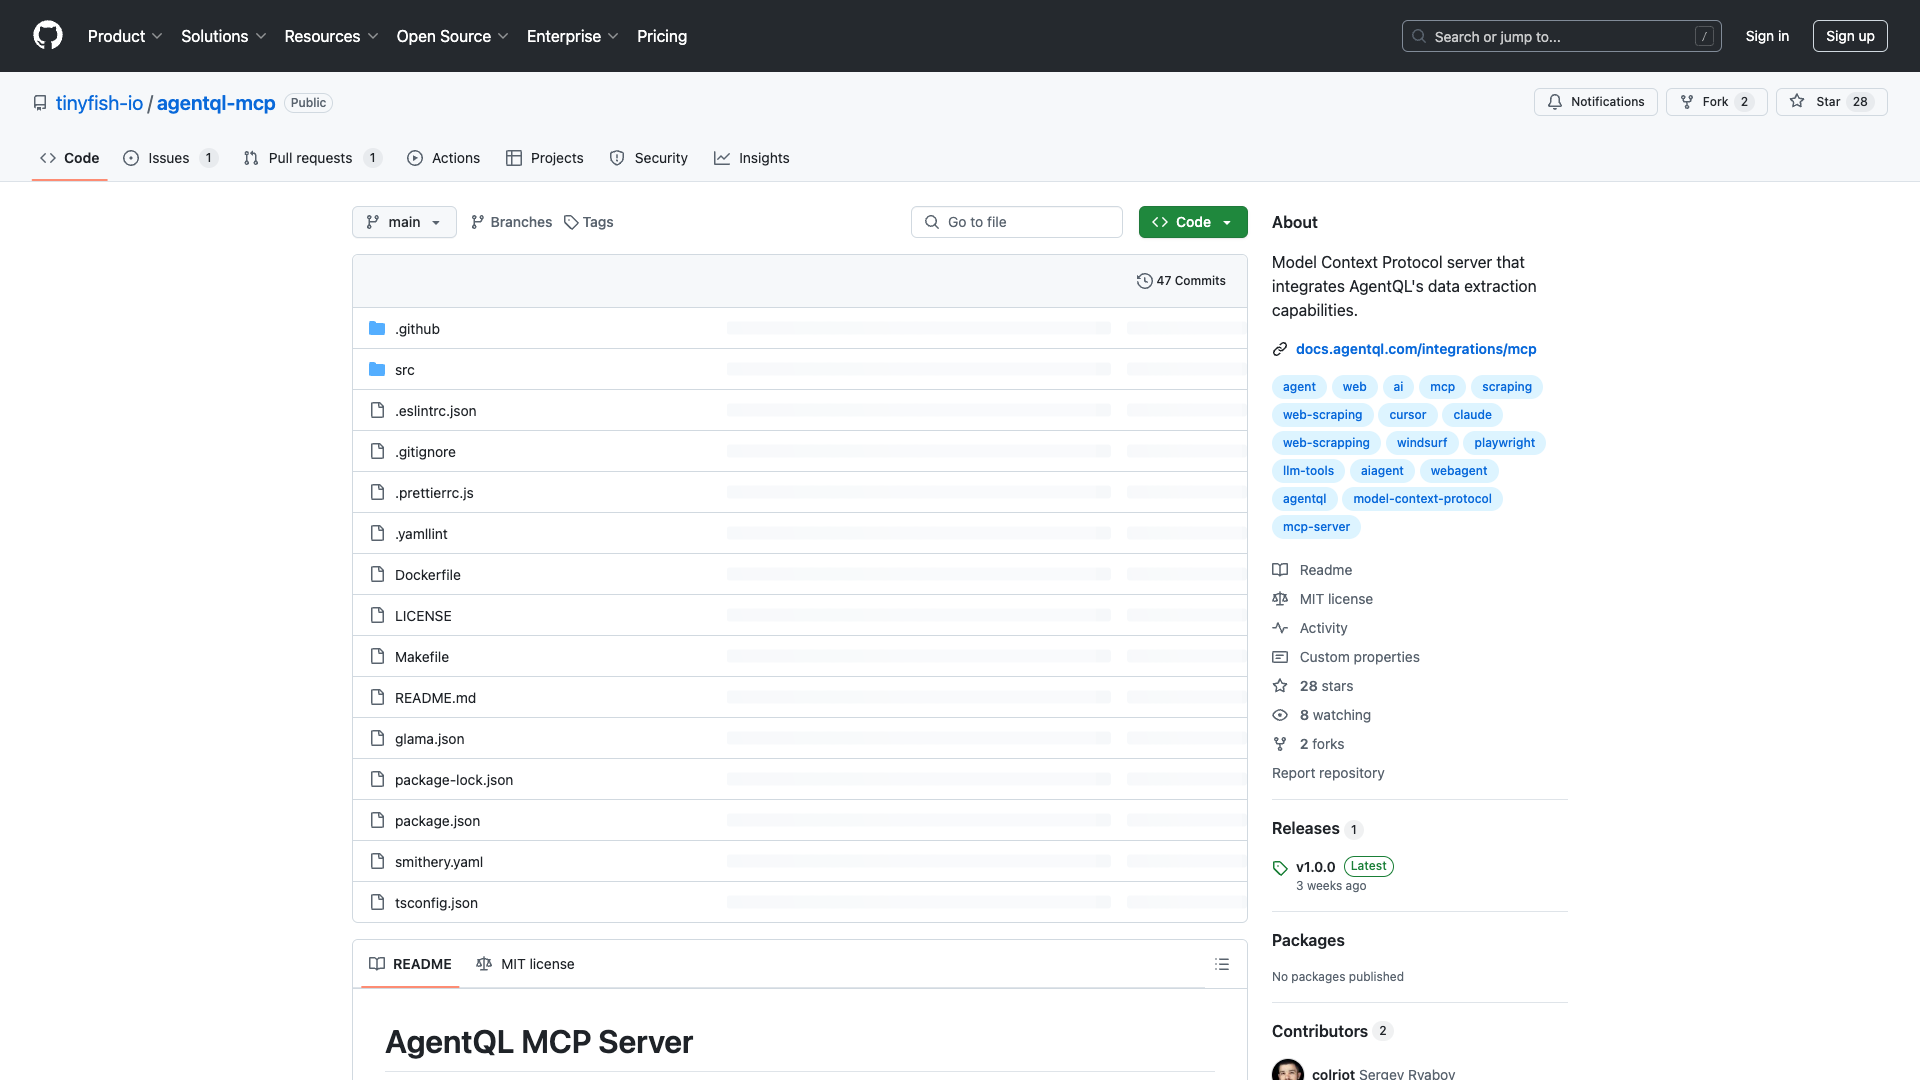Switch to the Pull requests tab

click(x=310, y=158)
